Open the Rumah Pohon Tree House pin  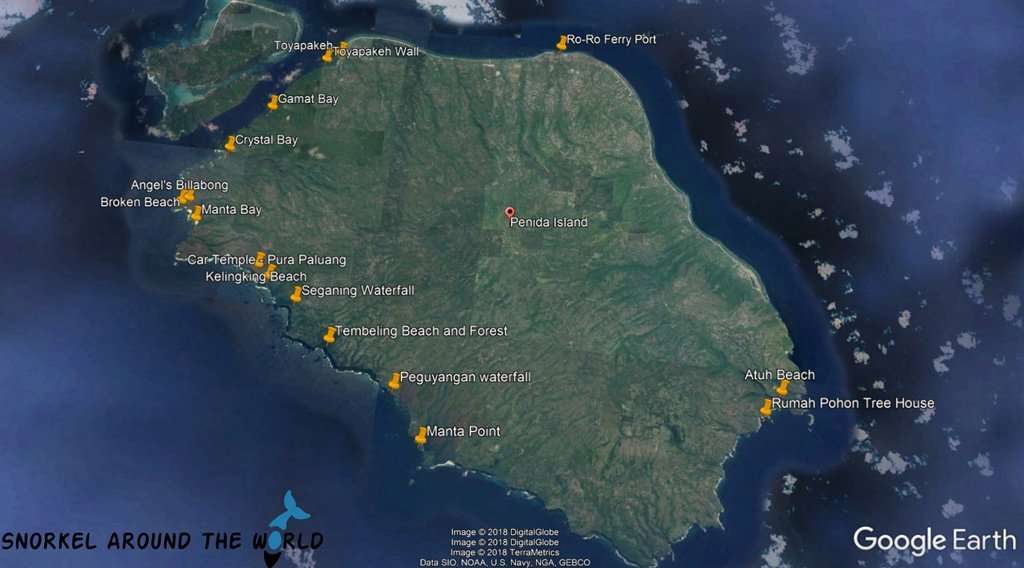(766, 407)
